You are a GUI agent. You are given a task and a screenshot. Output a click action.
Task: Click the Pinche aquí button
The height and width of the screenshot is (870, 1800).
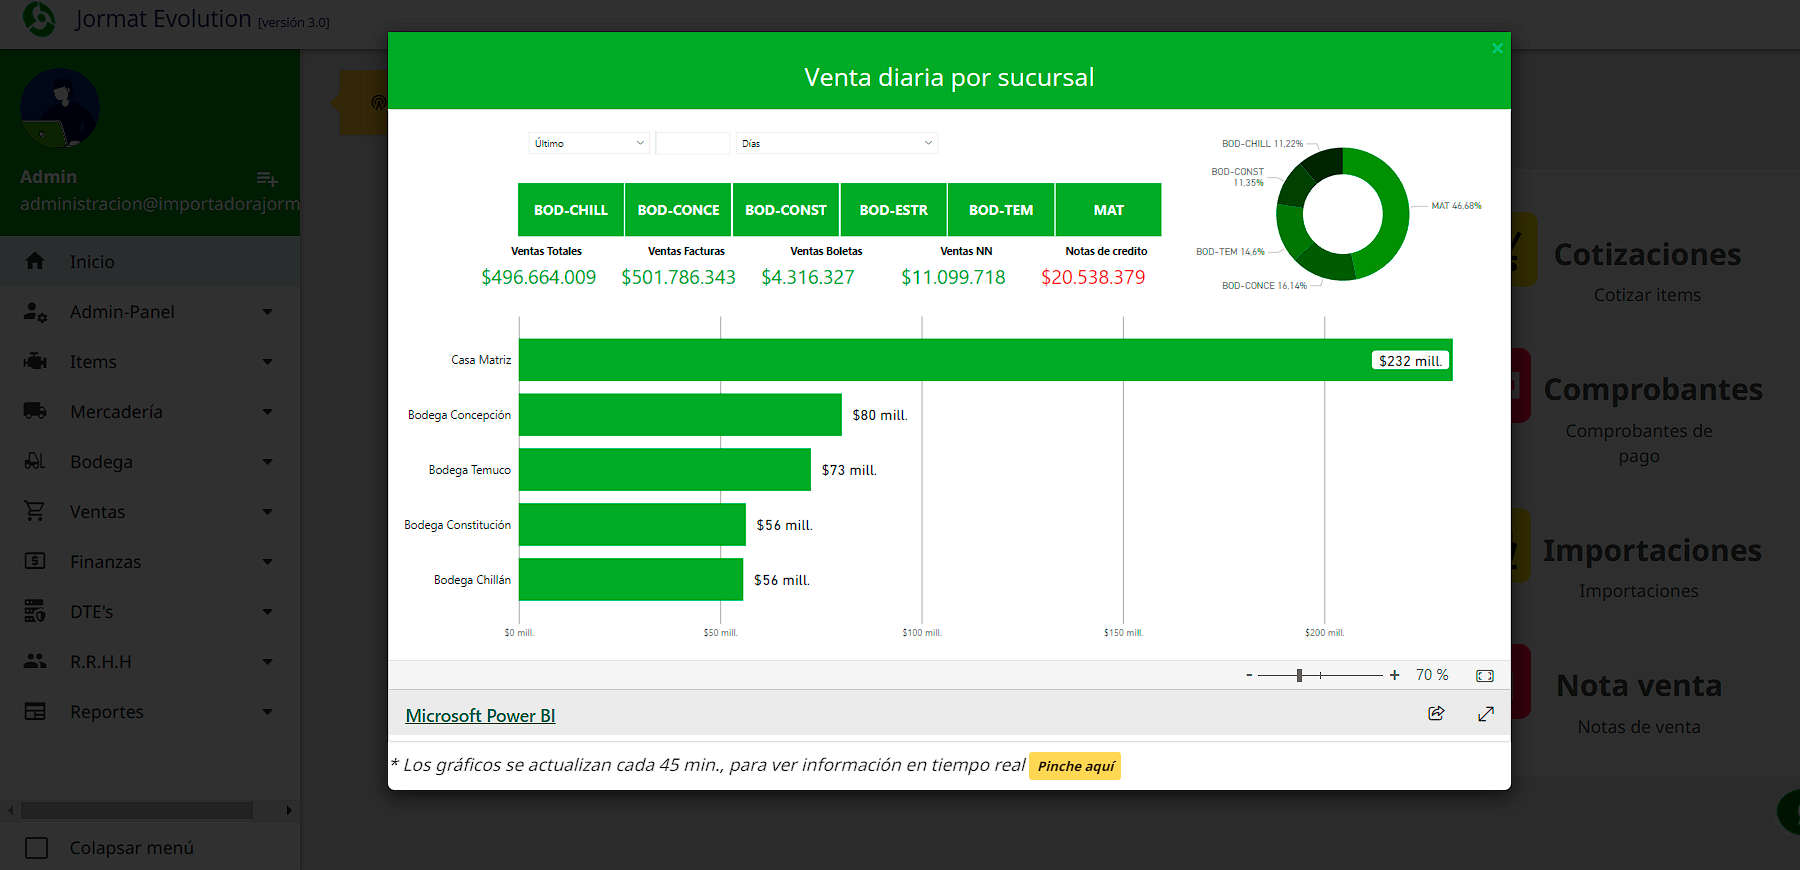tap(1075, 766)
